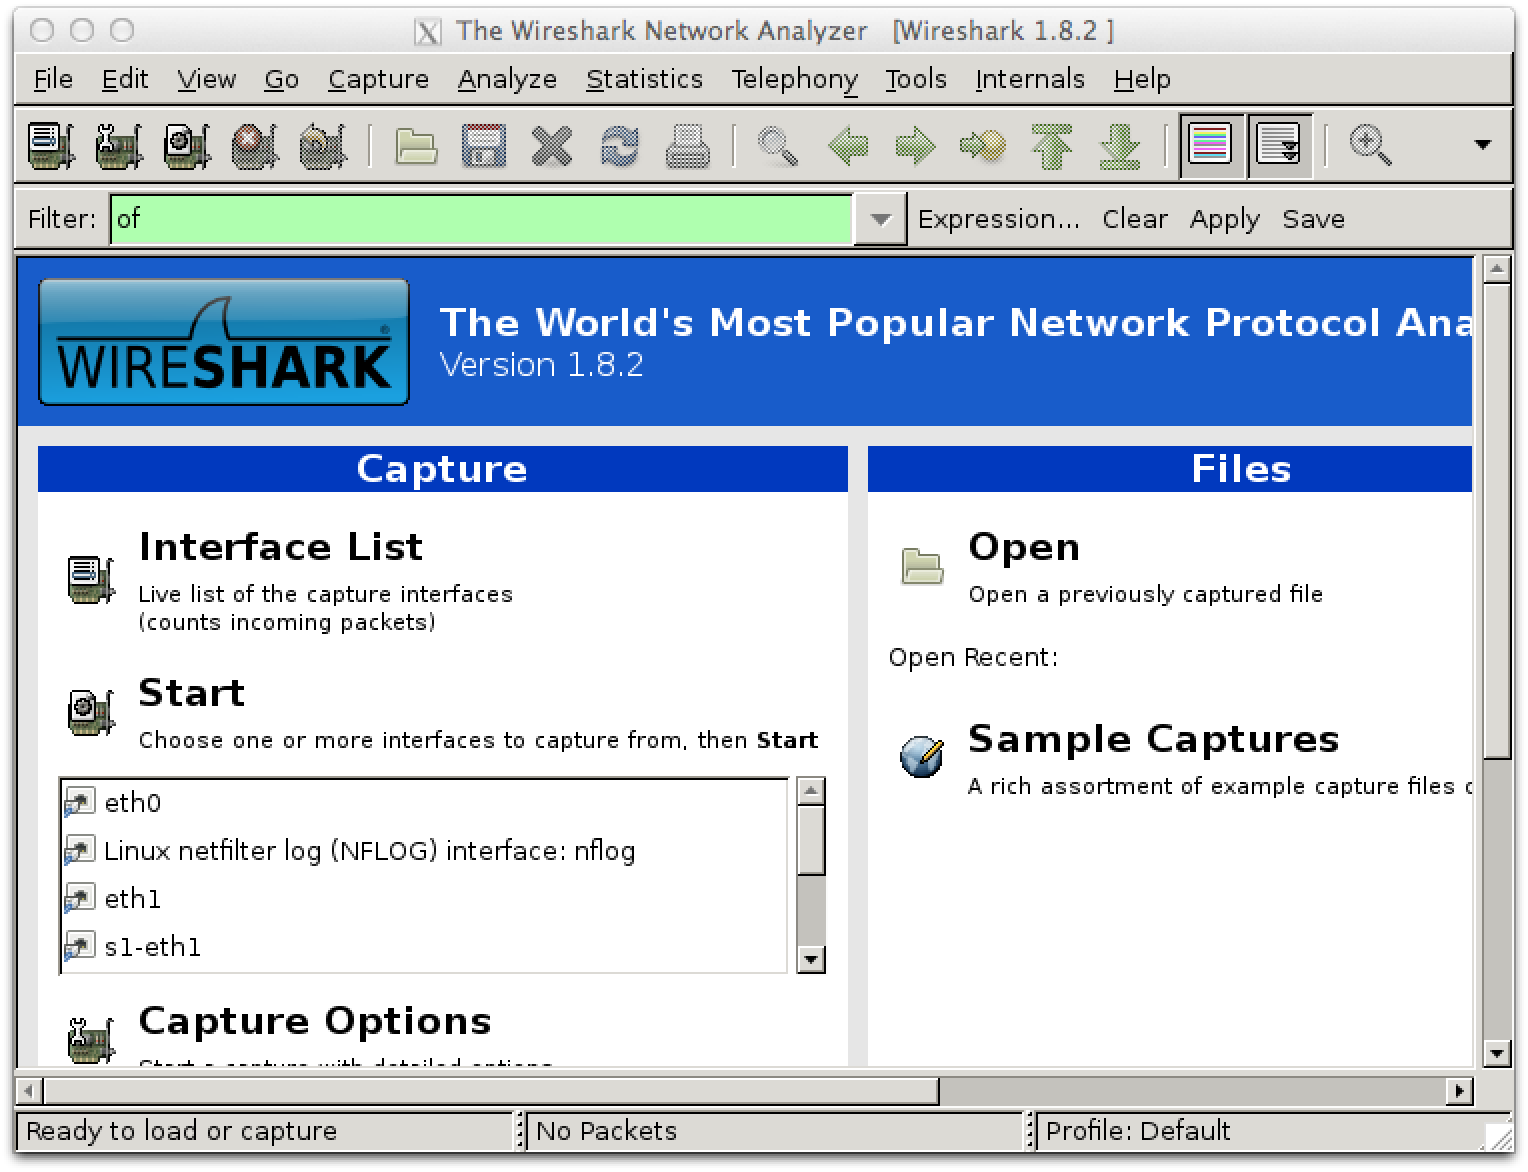Clear the display filter
The image size is (1528, 1172).
pos(1135,219)
